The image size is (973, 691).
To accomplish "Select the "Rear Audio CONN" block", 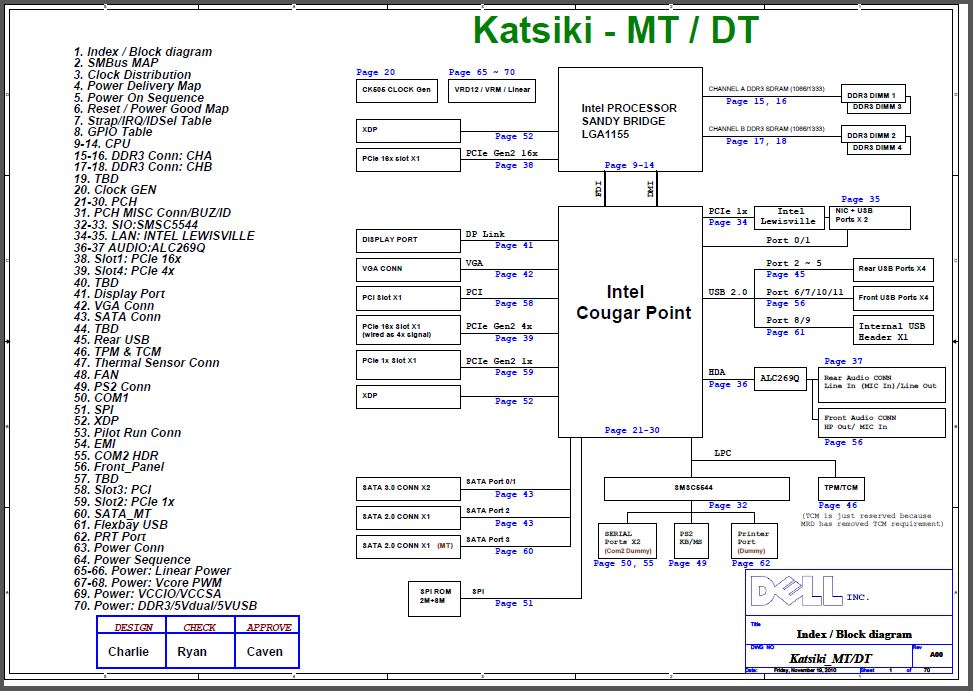I will tap(882, 385).
